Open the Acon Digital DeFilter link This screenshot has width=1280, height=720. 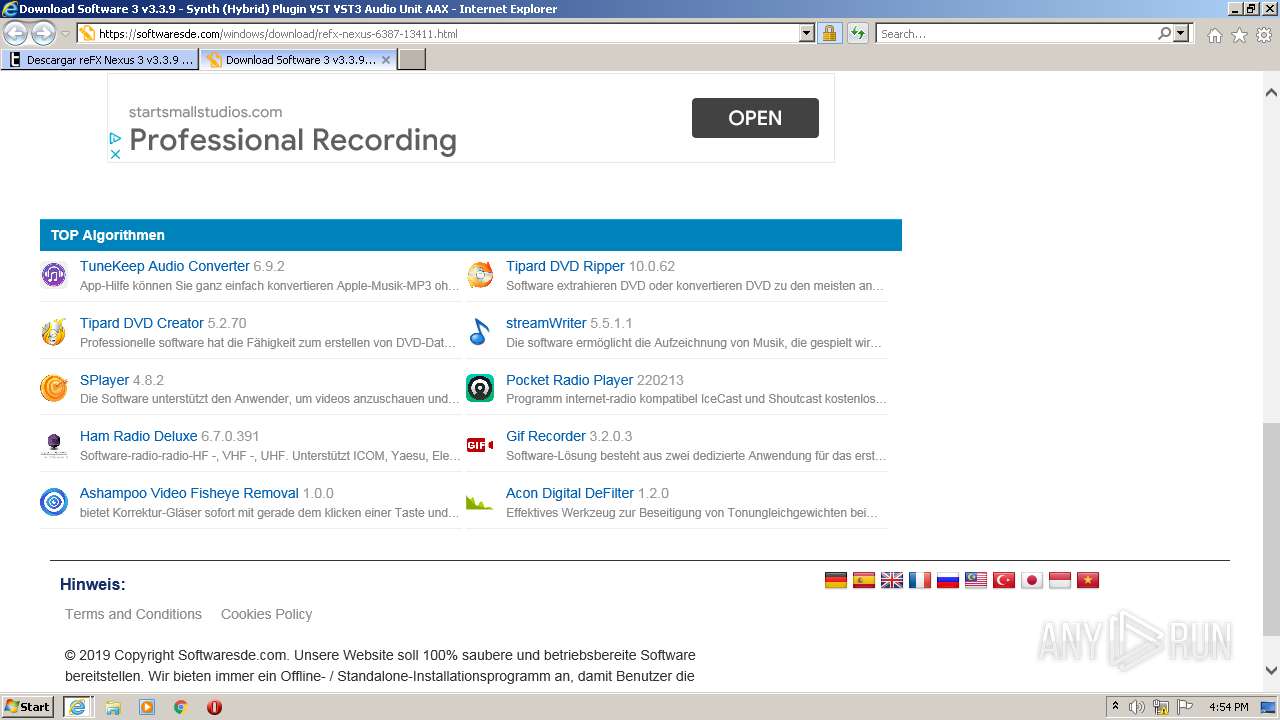click(570, 493)
